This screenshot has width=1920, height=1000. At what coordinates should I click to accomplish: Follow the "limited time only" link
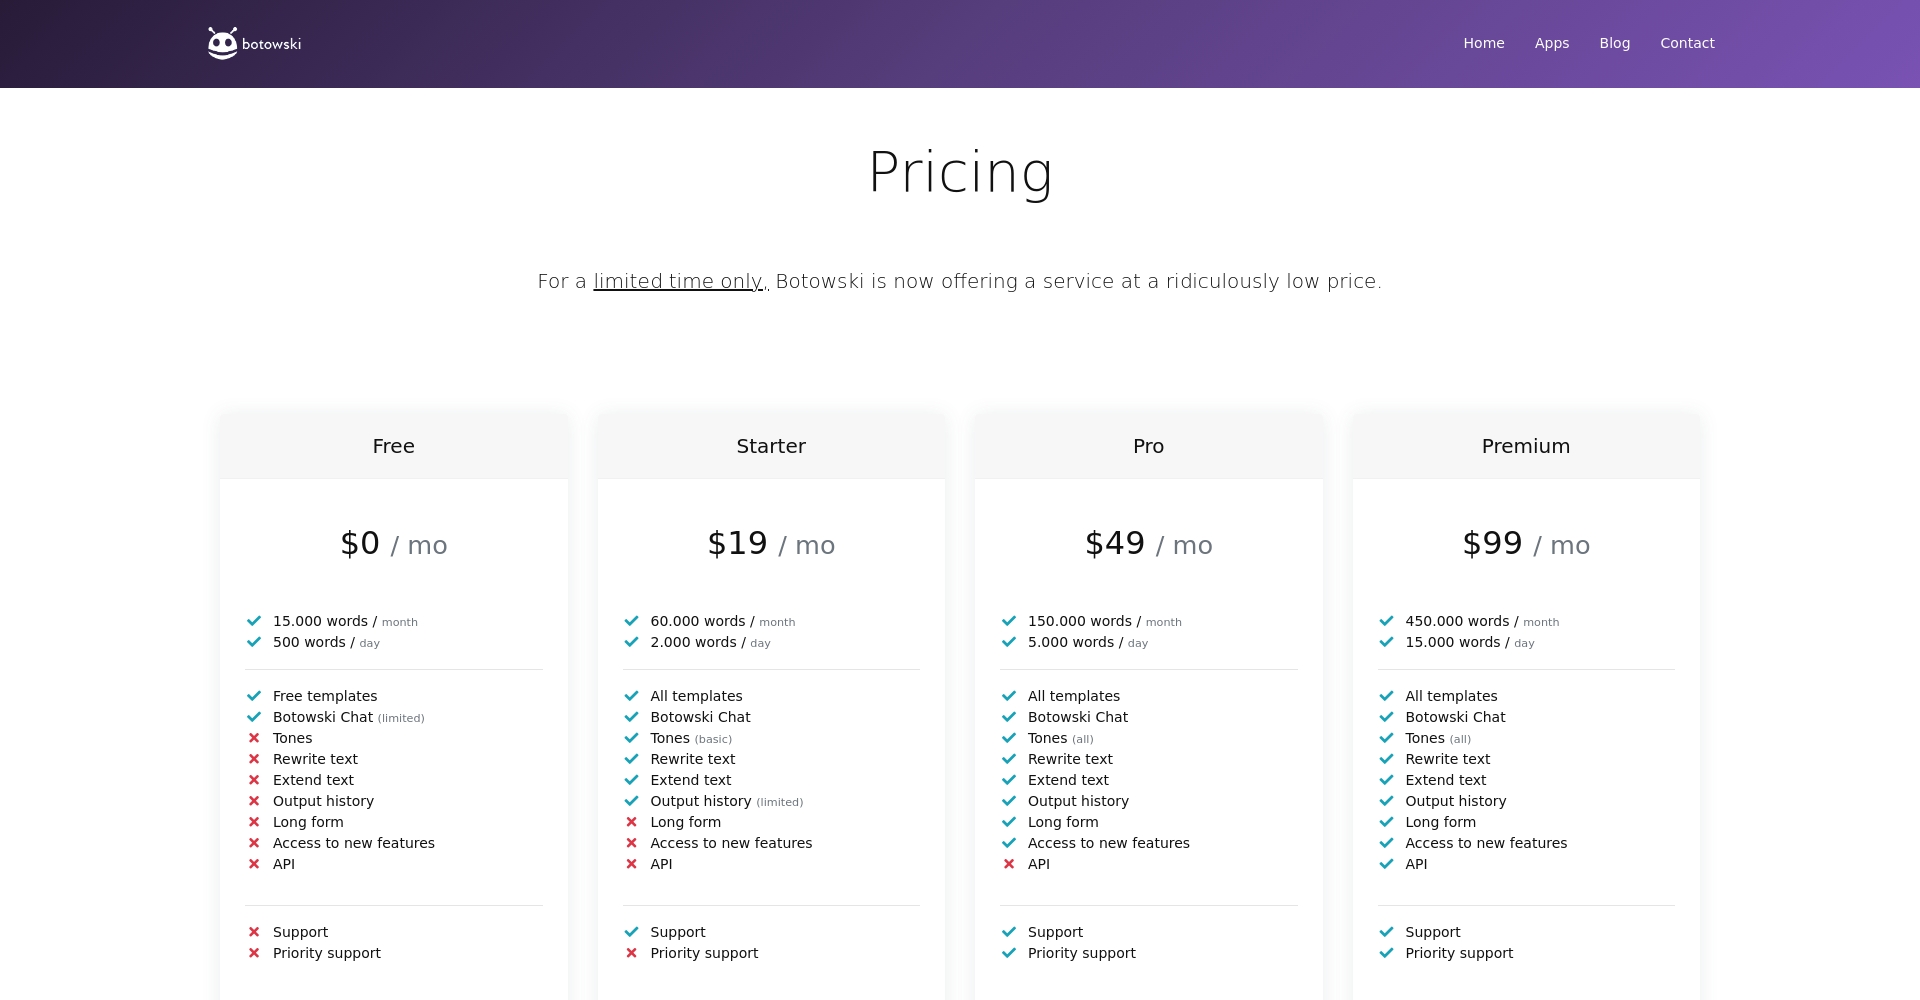(680, 282)
